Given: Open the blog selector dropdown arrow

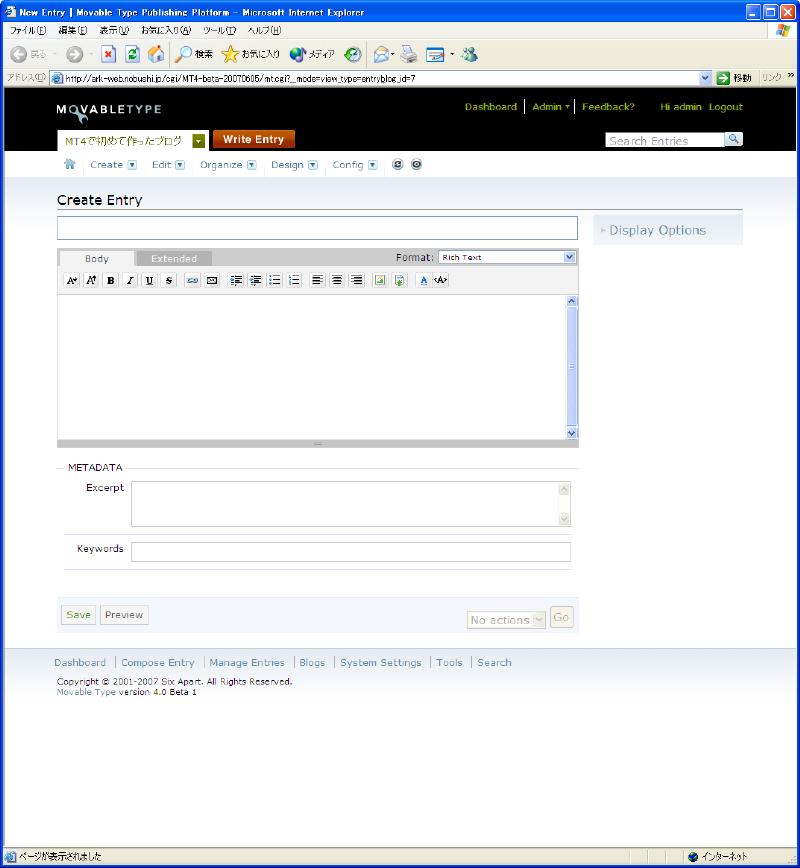Looking at the screenshot, I should click(x=199, y=141).
